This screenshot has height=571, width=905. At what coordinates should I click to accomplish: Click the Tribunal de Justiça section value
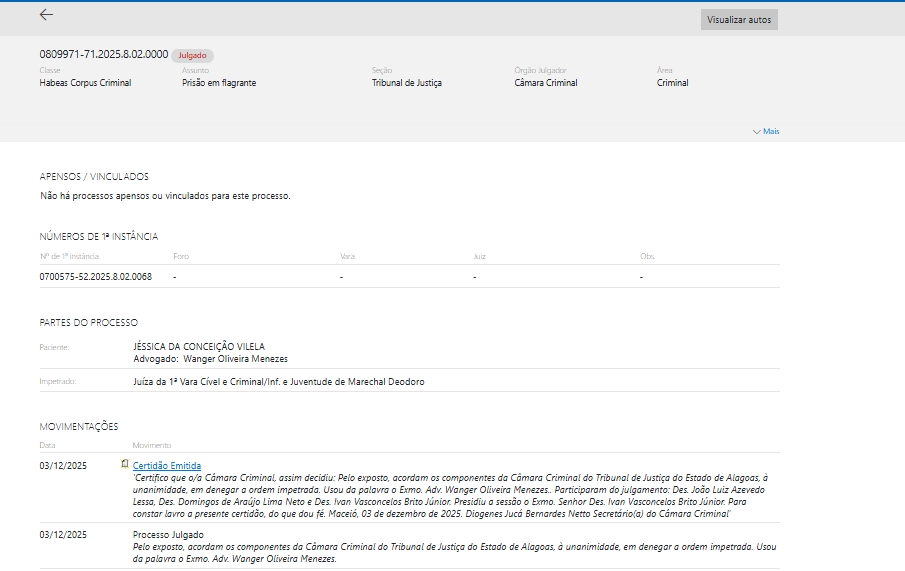[x=406, y=83]
